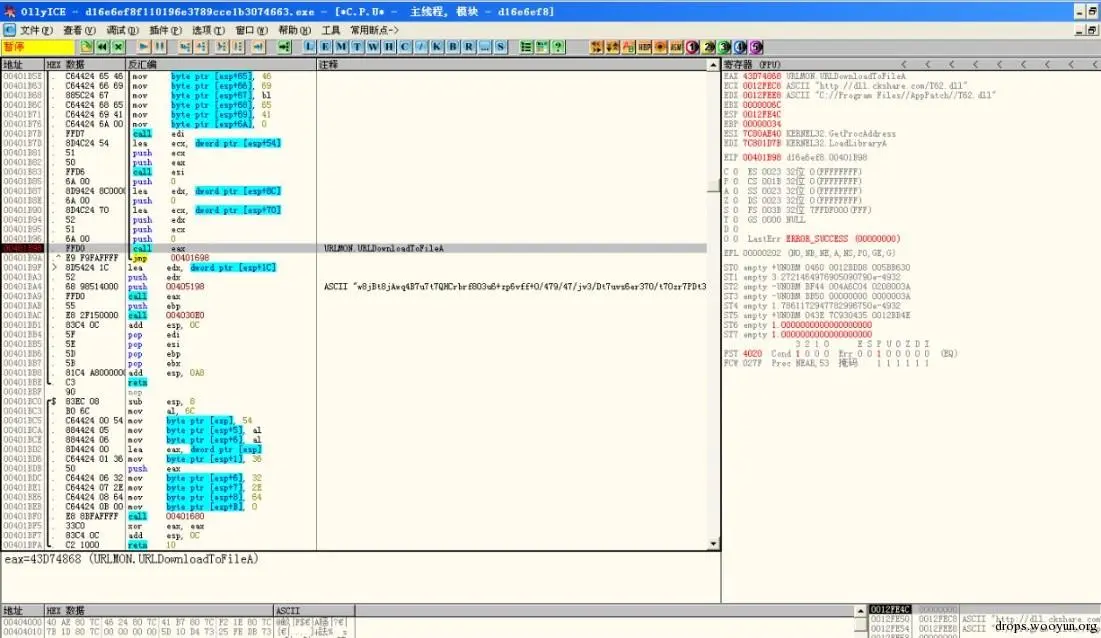Select EDI KERNEL32.LoadLibraryA register line
The width and height of the screenshot is (1101, 638).
(805, 143)
